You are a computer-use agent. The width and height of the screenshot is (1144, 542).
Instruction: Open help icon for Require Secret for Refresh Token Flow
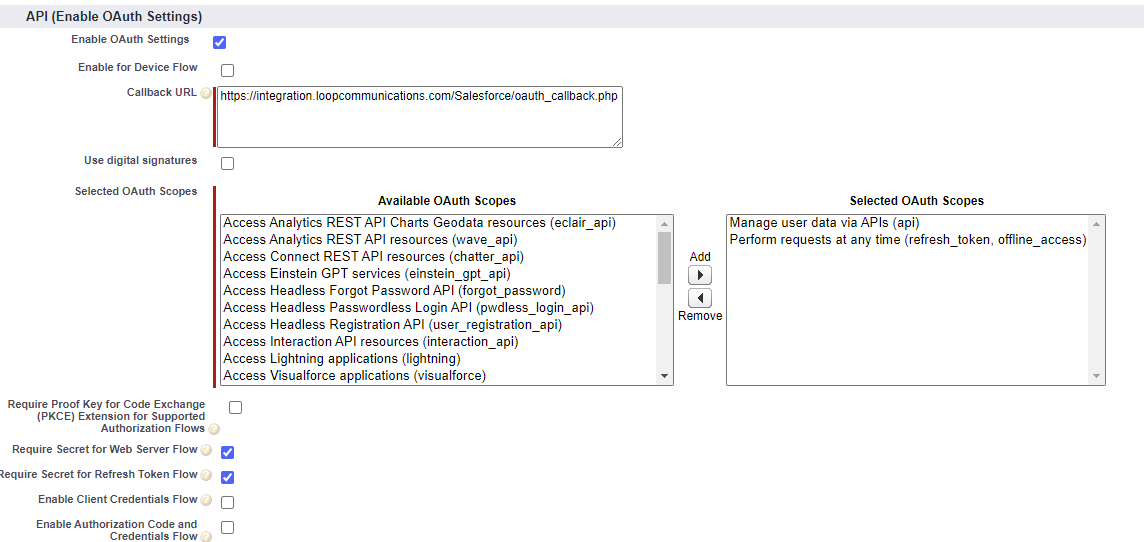[x=206, y=476]
